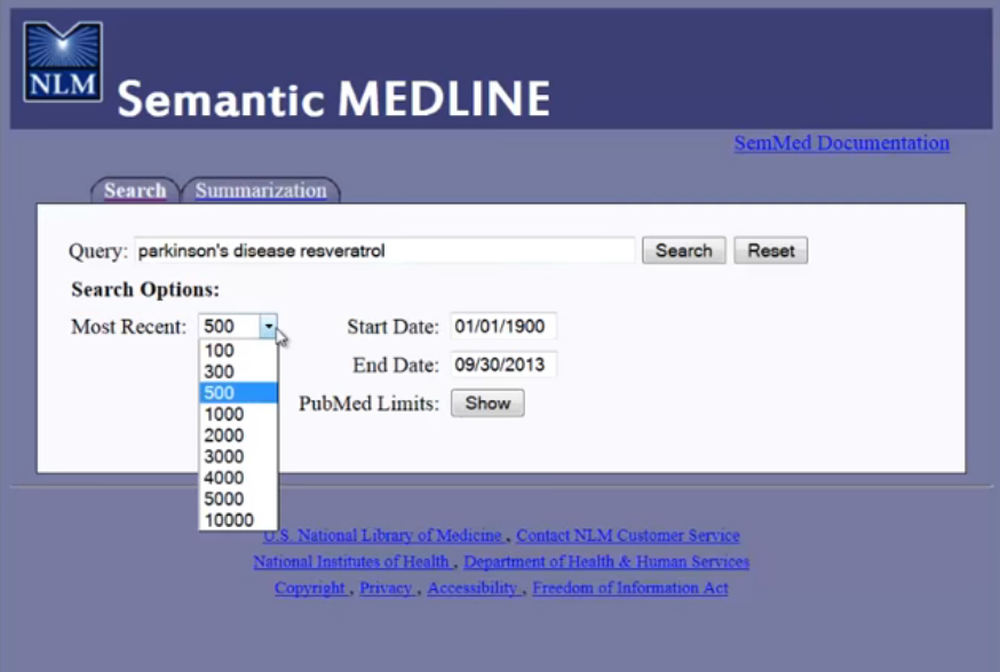Open U.S. National Library of Medicine link
The height and width of the screenshot is (672, 1000).
[x=383, y=536]
